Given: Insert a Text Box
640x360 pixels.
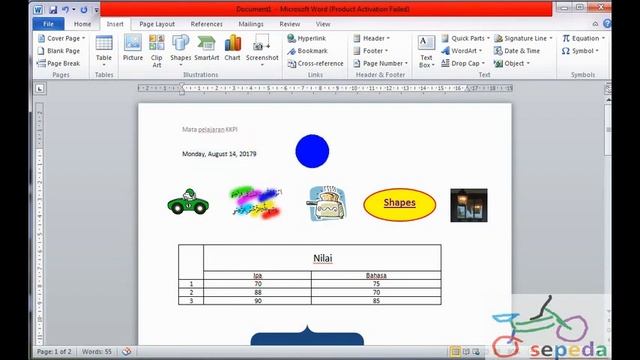Looking at the screenshot, I should click(426, 51).
